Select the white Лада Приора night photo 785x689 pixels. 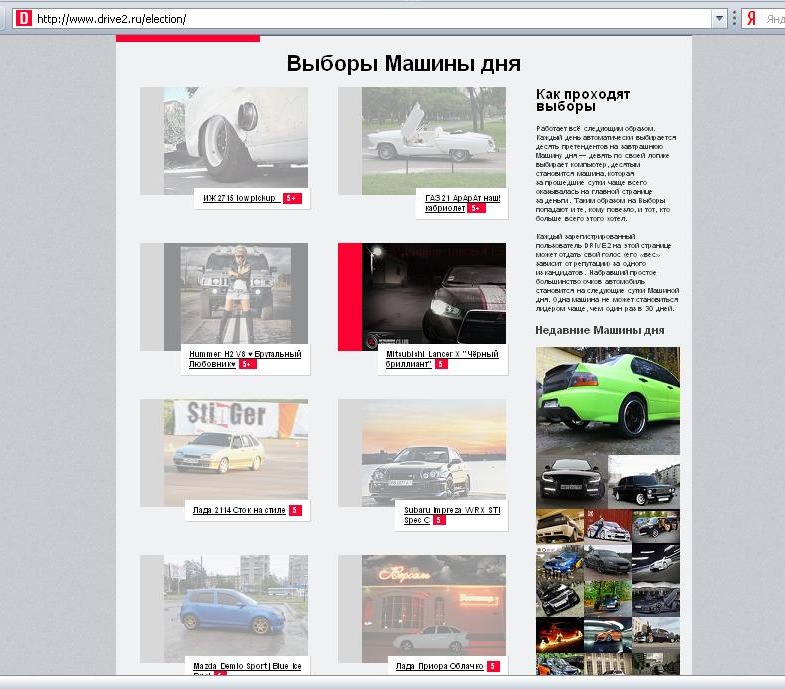point(434,608)
